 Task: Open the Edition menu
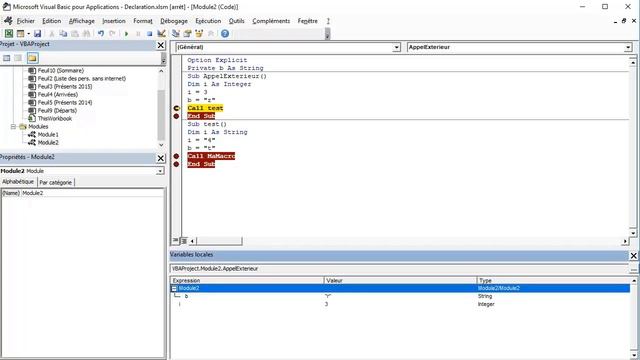pos(51,21)
